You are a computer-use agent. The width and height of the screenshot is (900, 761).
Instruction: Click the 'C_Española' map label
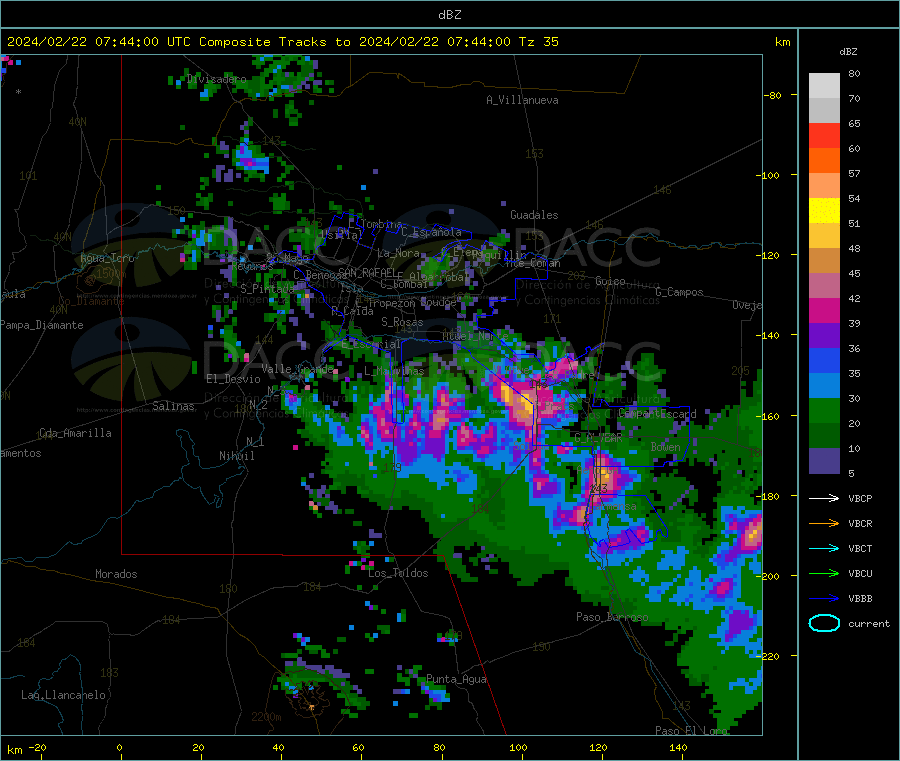[432, 232]
